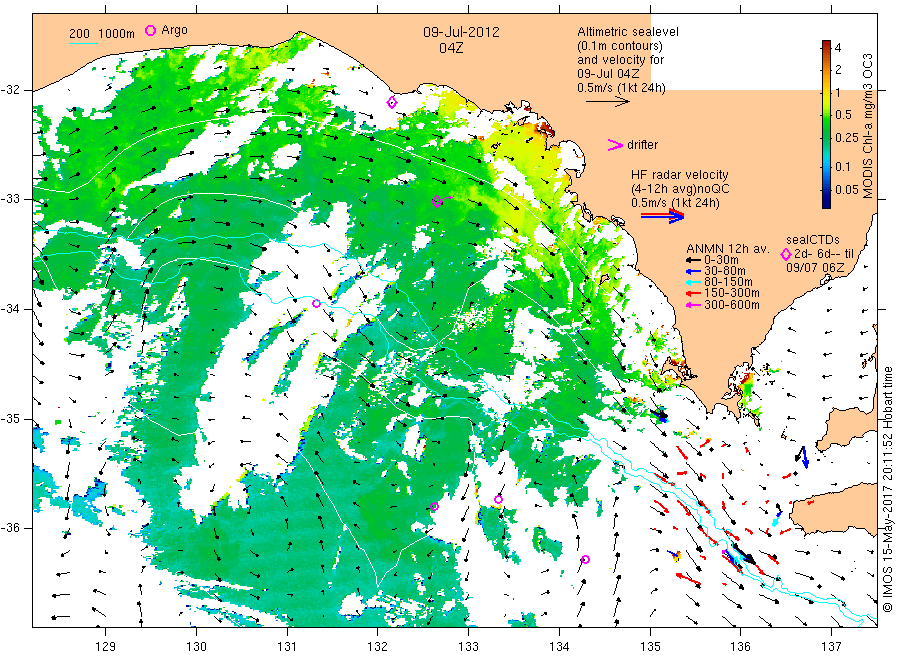Select the cyan 80-150m ANMN arrow
900x660 pixels.
693,282
